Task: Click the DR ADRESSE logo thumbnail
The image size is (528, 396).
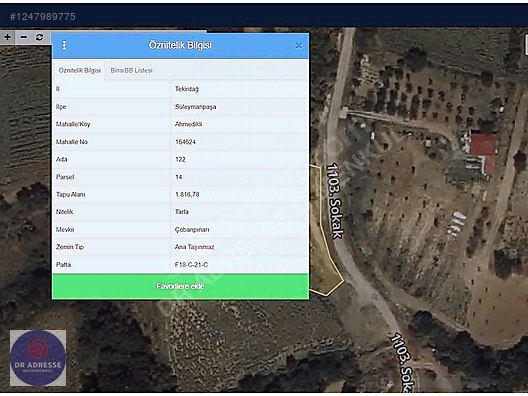Action: 38,358
